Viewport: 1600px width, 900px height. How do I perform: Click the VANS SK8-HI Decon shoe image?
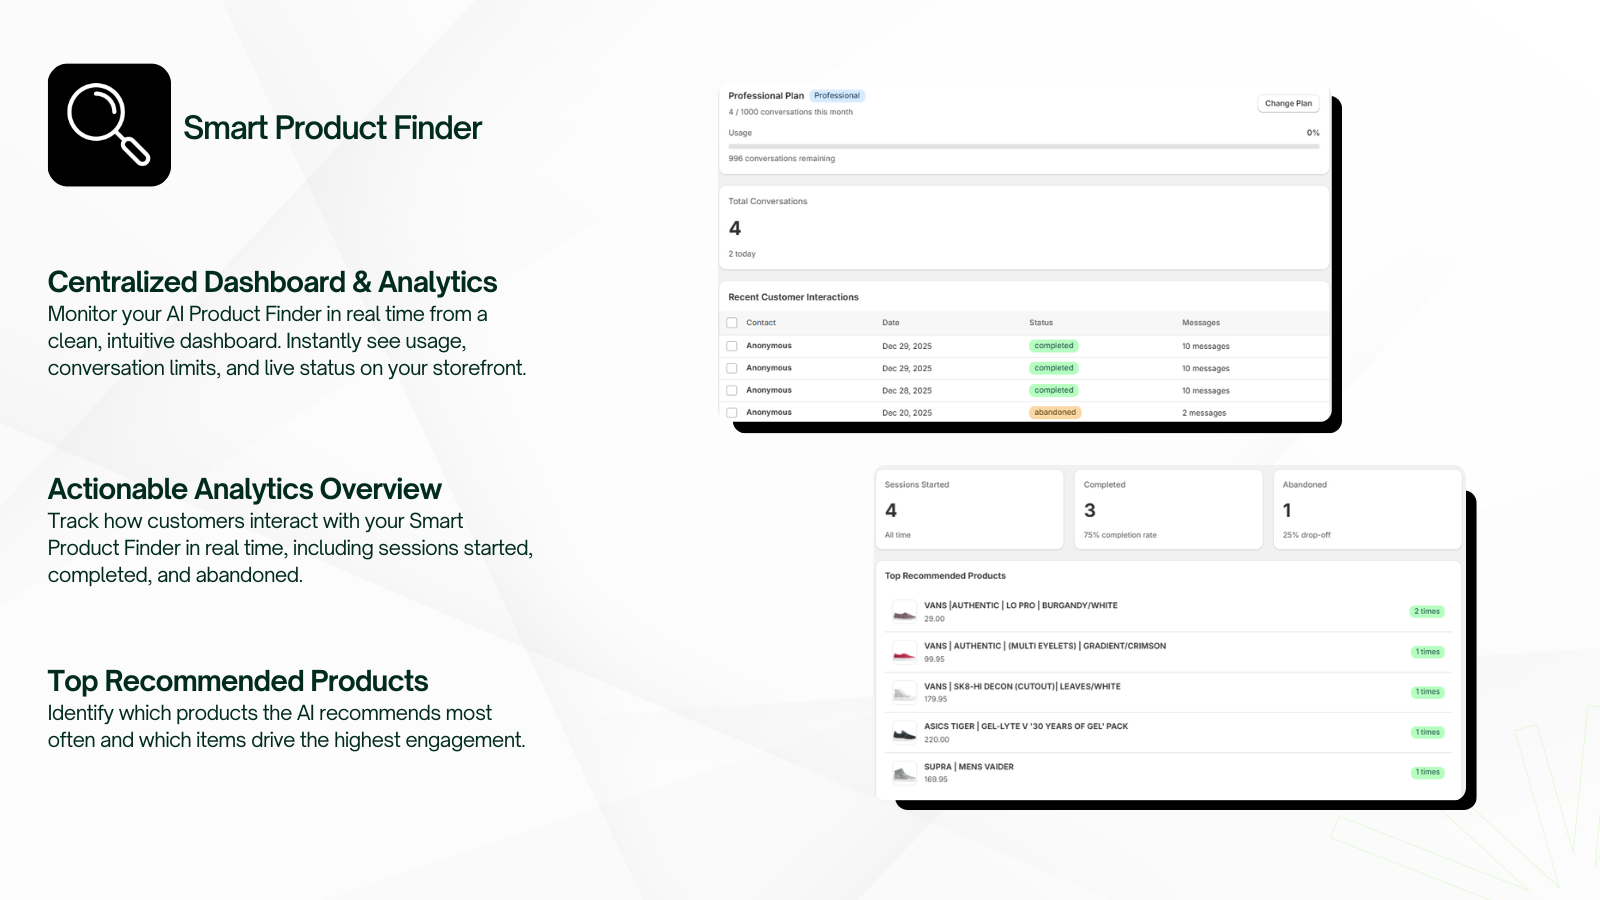click(903, 691)
